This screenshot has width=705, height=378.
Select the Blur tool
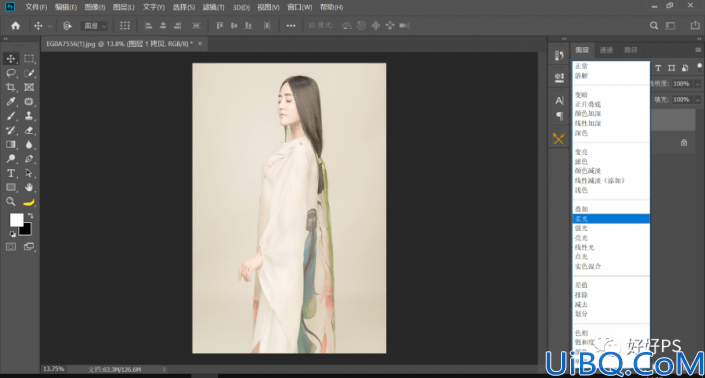click(x=29, y=145)
